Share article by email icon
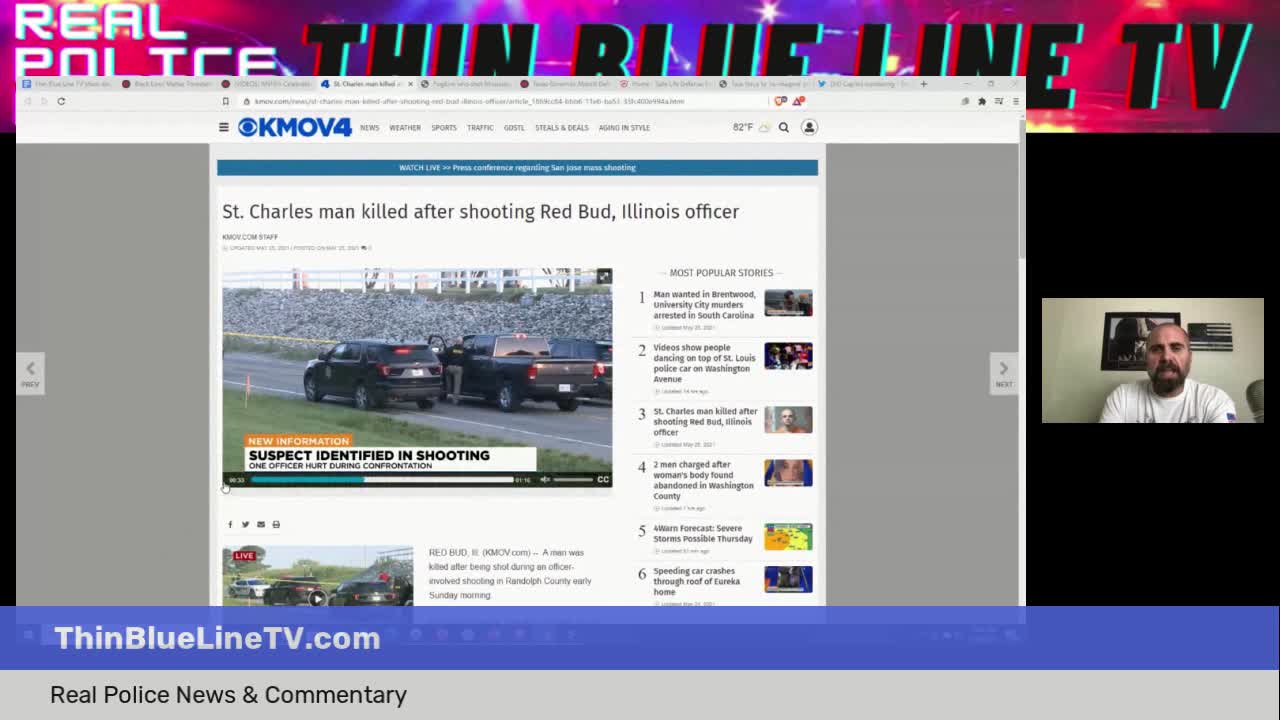The width and height of the screenshot is (1280, 720). pyautogui.click(x=261, y=524)
